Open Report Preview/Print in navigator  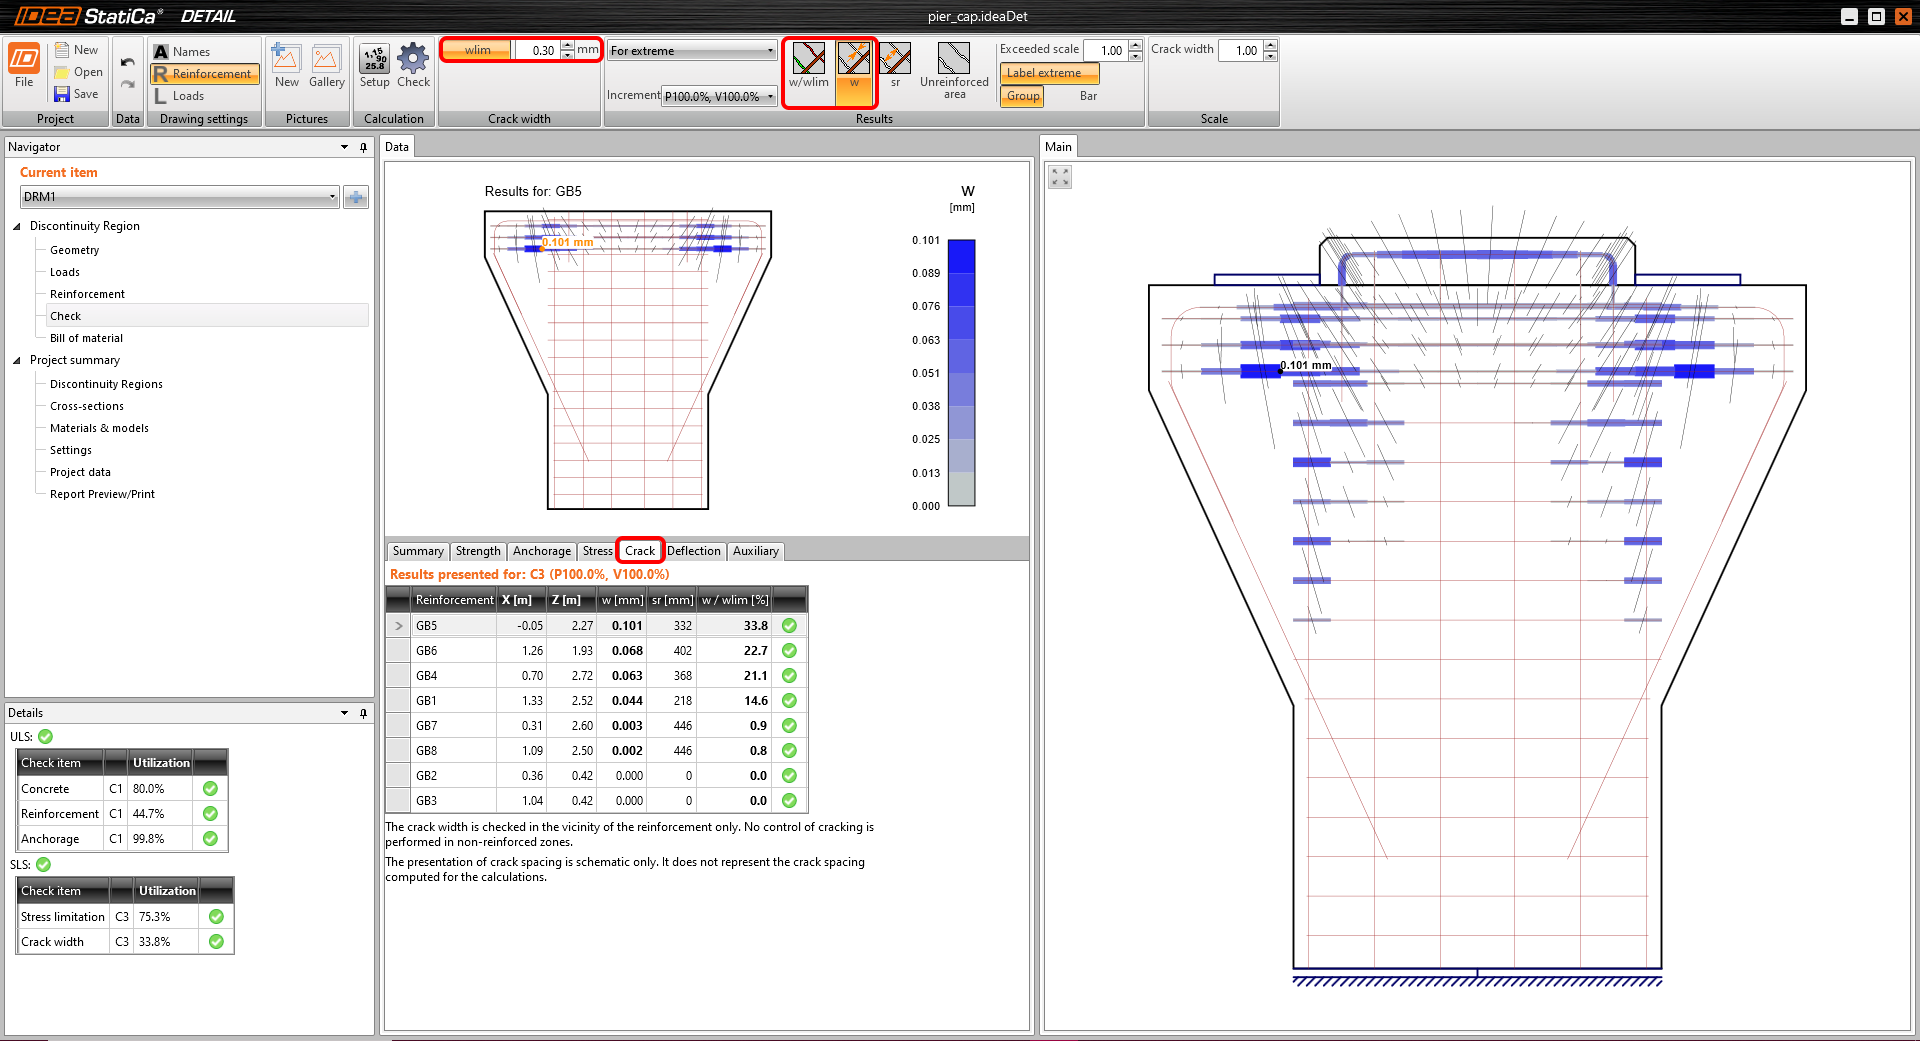(102, 494)
